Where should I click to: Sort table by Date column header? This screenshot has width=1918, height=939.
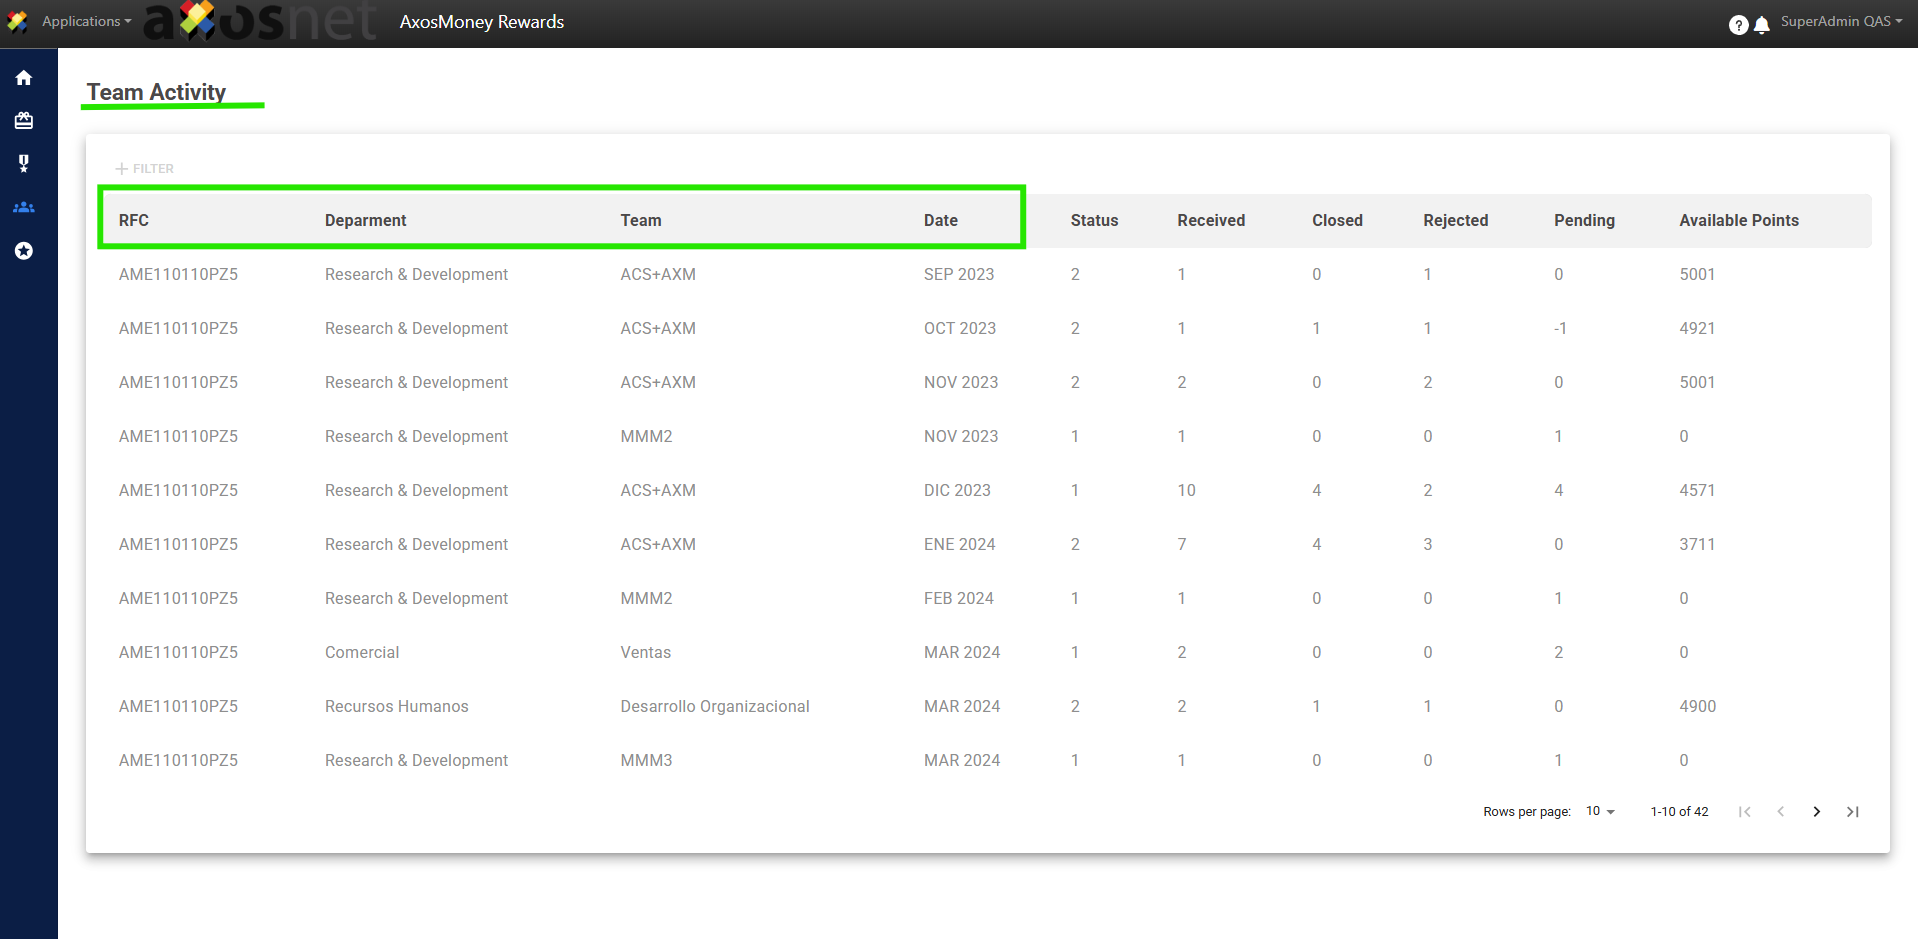(940, 221)
